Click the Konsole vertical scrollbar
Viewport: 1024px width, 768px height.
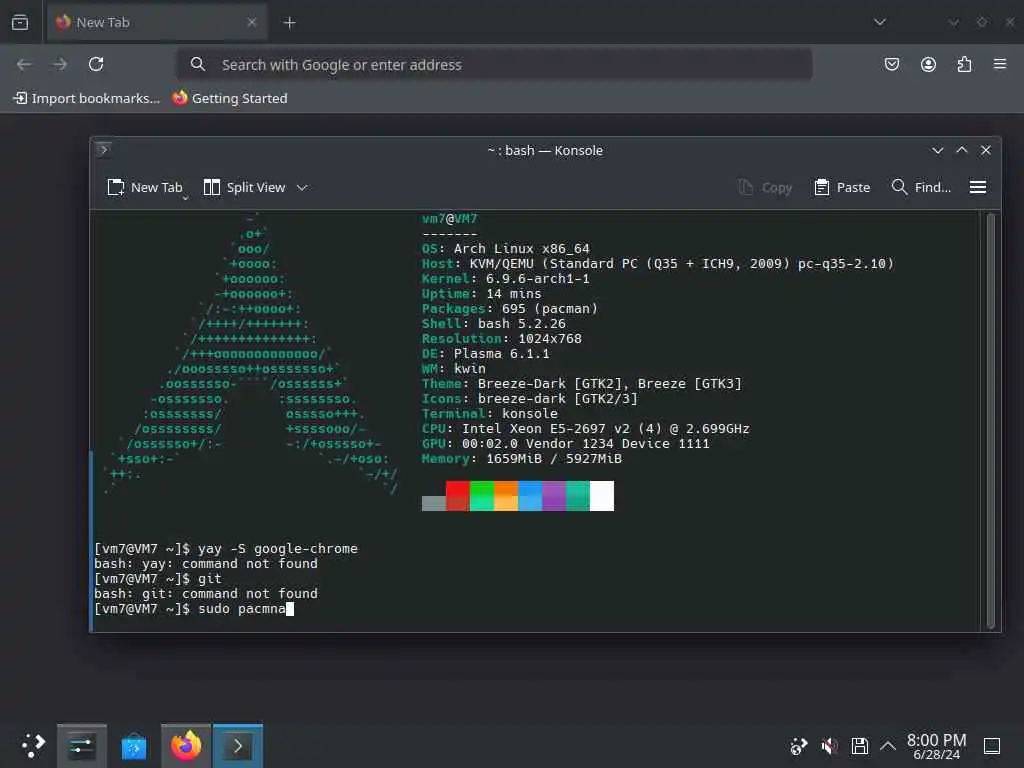[991, 421]
